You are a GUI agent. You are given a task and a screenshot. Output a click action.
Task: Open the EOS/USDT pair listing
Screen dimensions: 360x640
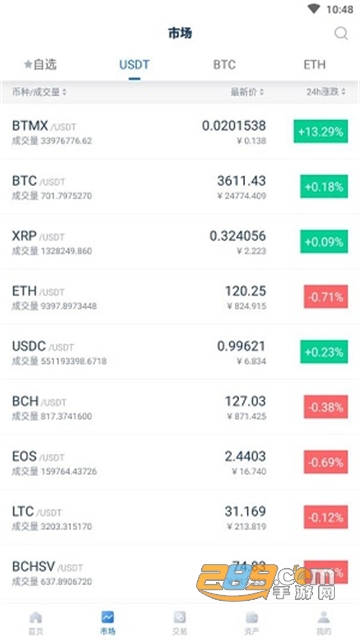pyautogui.click(x=180, y=462)
